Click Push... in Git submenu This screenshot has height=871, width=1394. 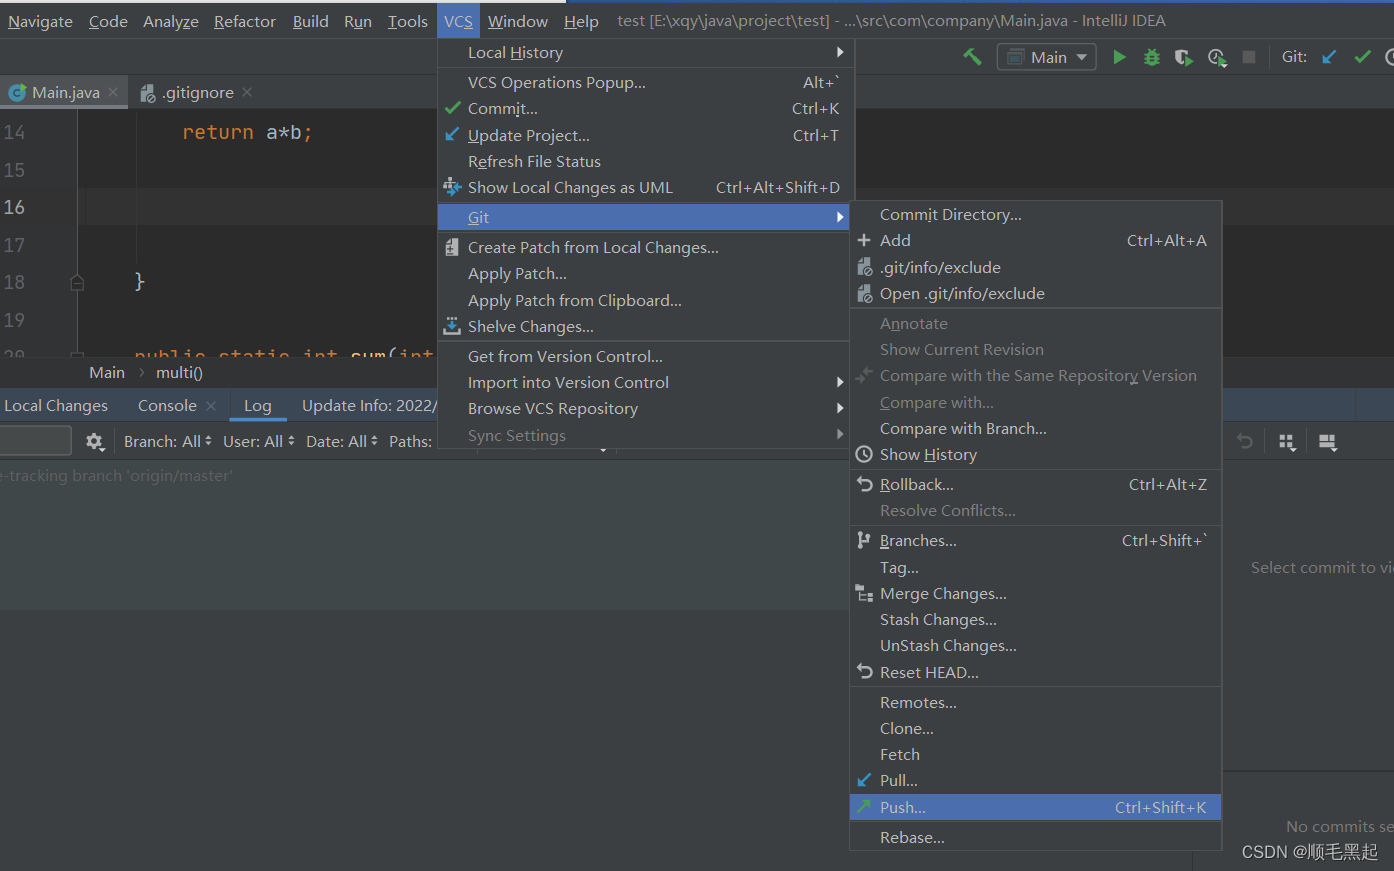click(x=1035, y=807)
